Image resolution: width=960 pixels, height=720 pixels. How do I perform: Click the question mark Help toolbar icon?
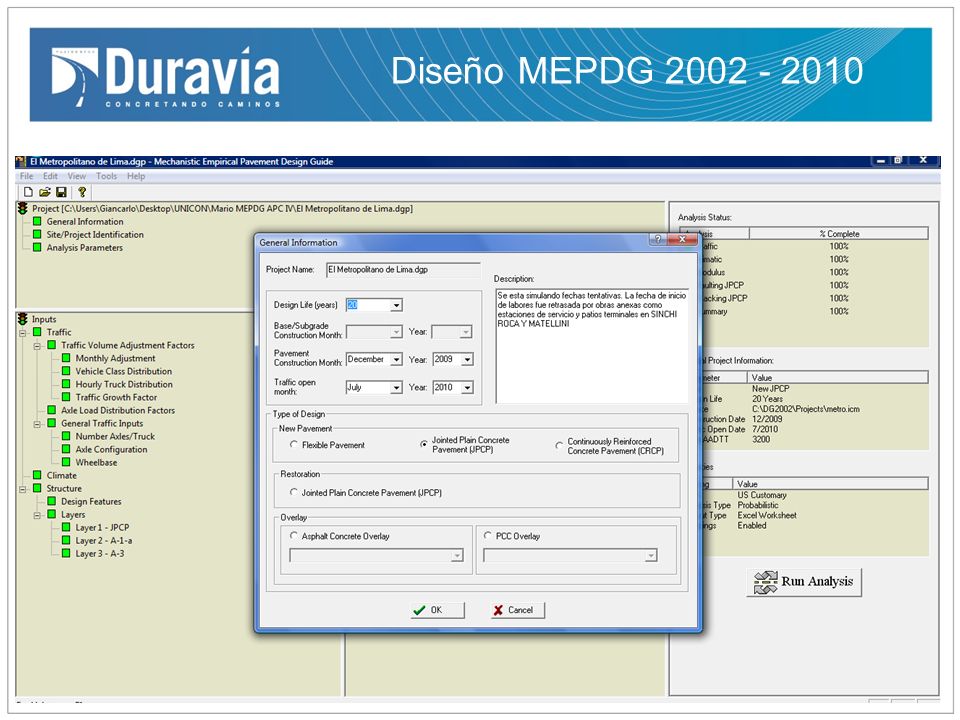click(x=81, y=192)
